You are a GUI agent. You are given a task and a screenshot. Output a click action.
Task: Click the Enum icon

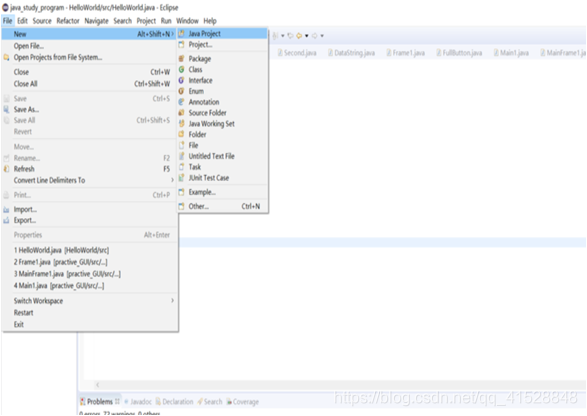coord(182,91)
